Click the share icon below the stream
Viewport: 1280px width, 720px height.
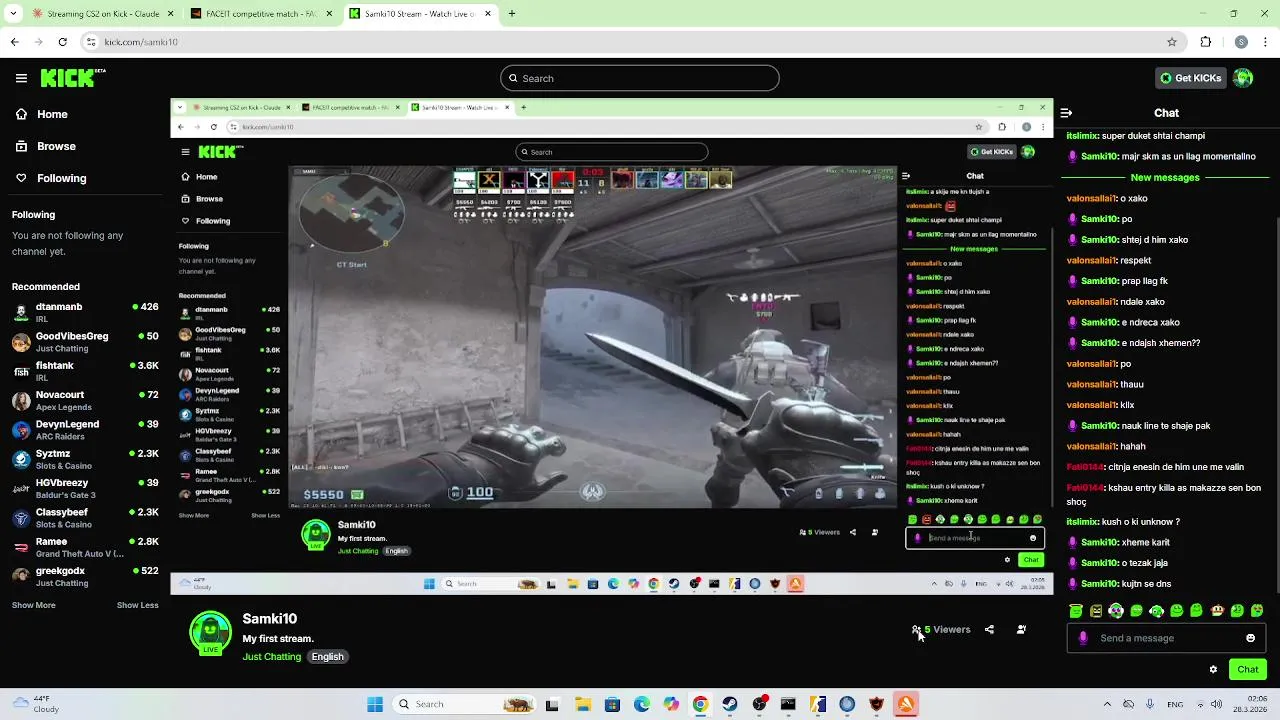989,630
